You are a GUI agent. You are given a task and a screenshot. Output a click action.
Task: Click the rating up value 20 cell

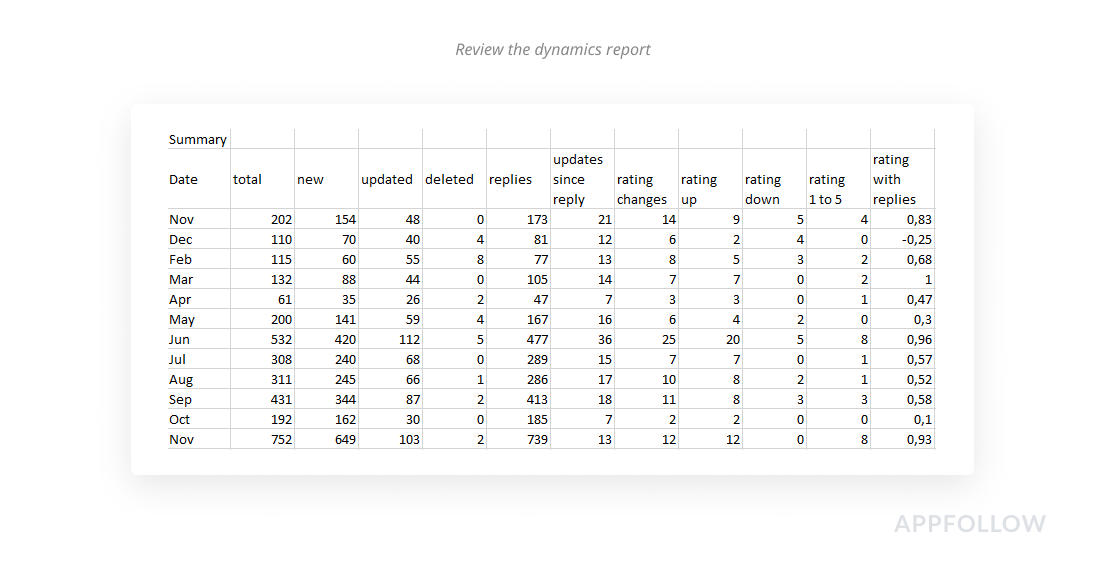tap(710, 339)
